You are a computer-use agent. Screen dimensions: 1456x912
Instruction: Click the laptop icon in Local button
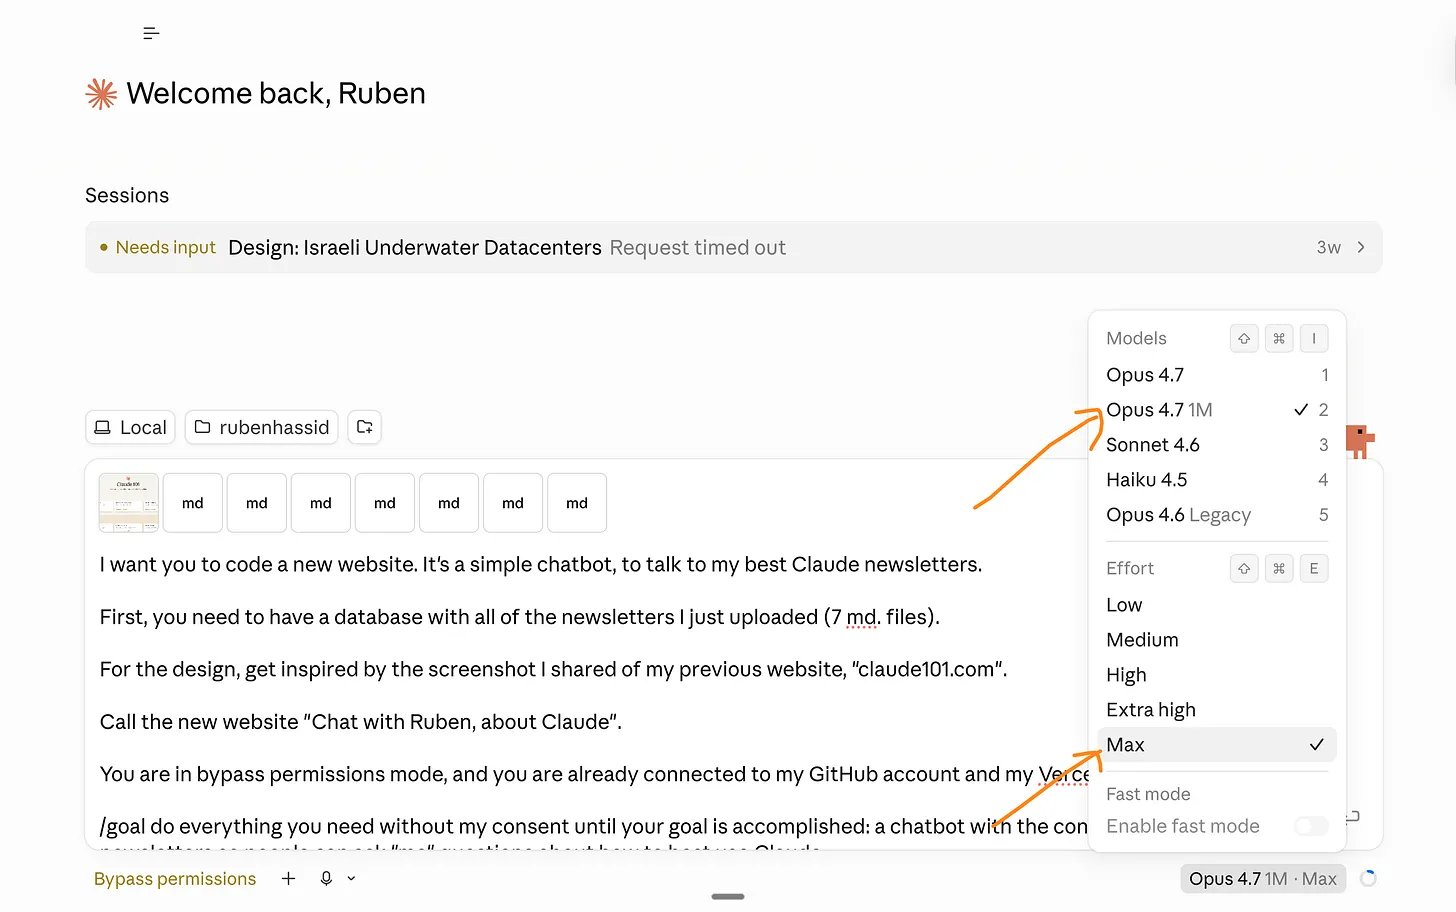102,427
